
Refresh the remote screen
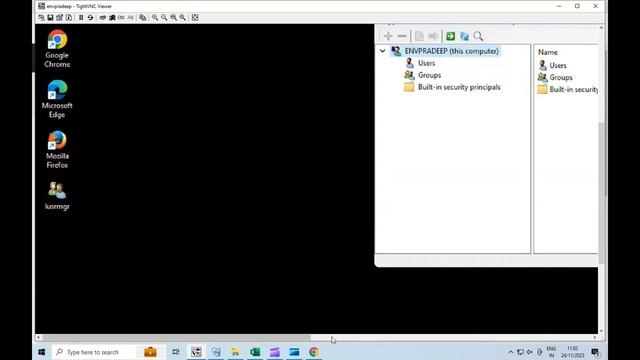coord(90,18)
